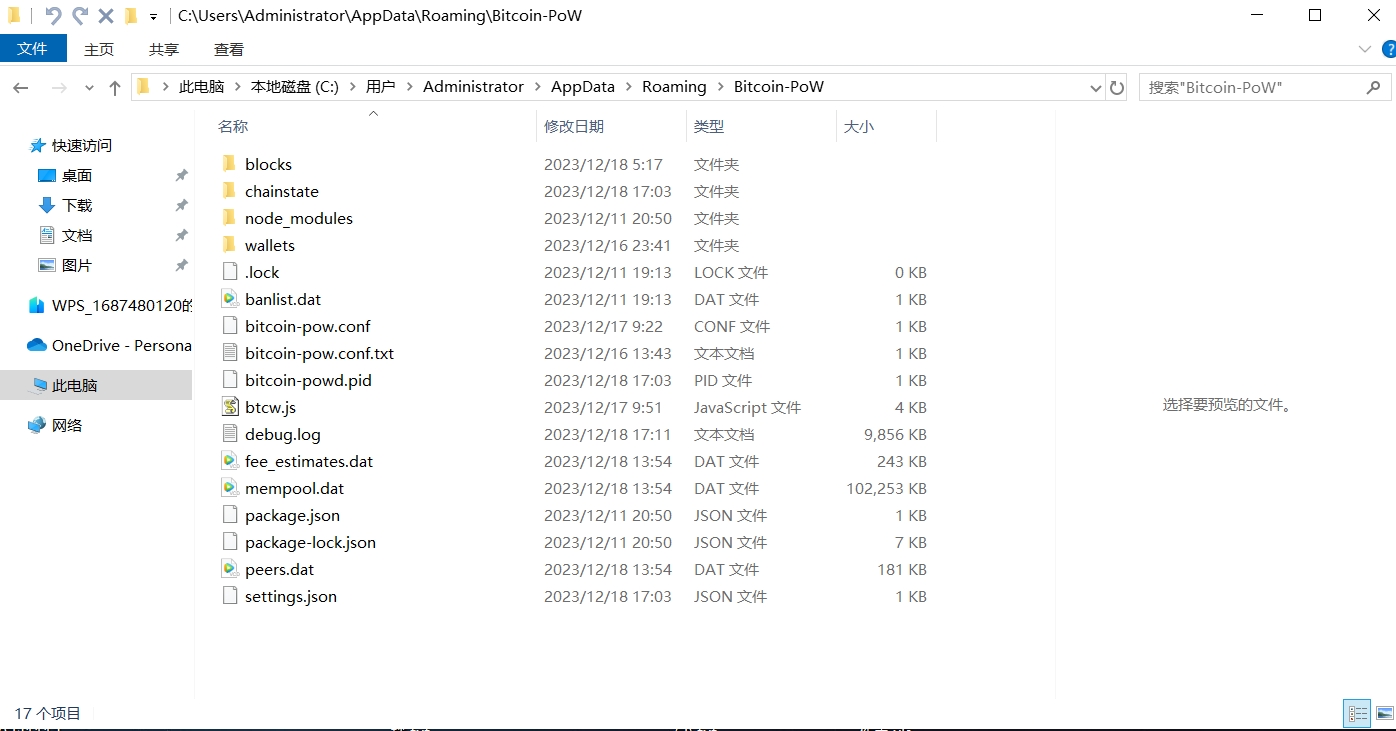The image size is (1396, 731).
Task: Go back with the left arrow button
Action: pyautogui.click(x=20, y=88)
